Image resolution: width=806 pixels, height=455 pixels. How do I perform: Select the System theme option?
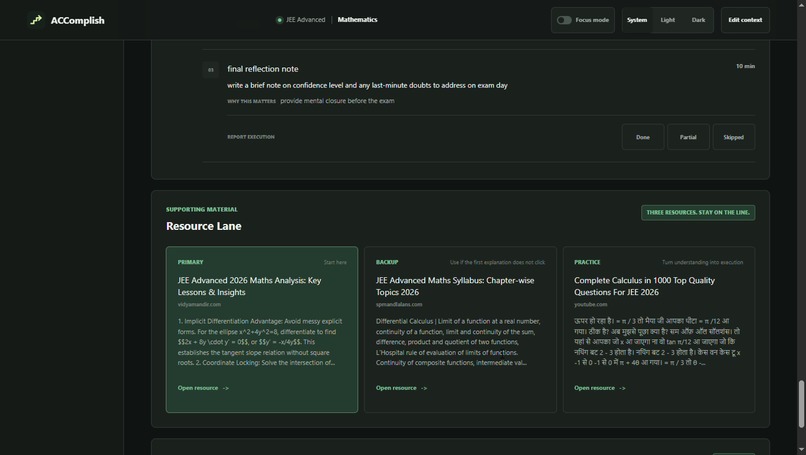point(636,20)
